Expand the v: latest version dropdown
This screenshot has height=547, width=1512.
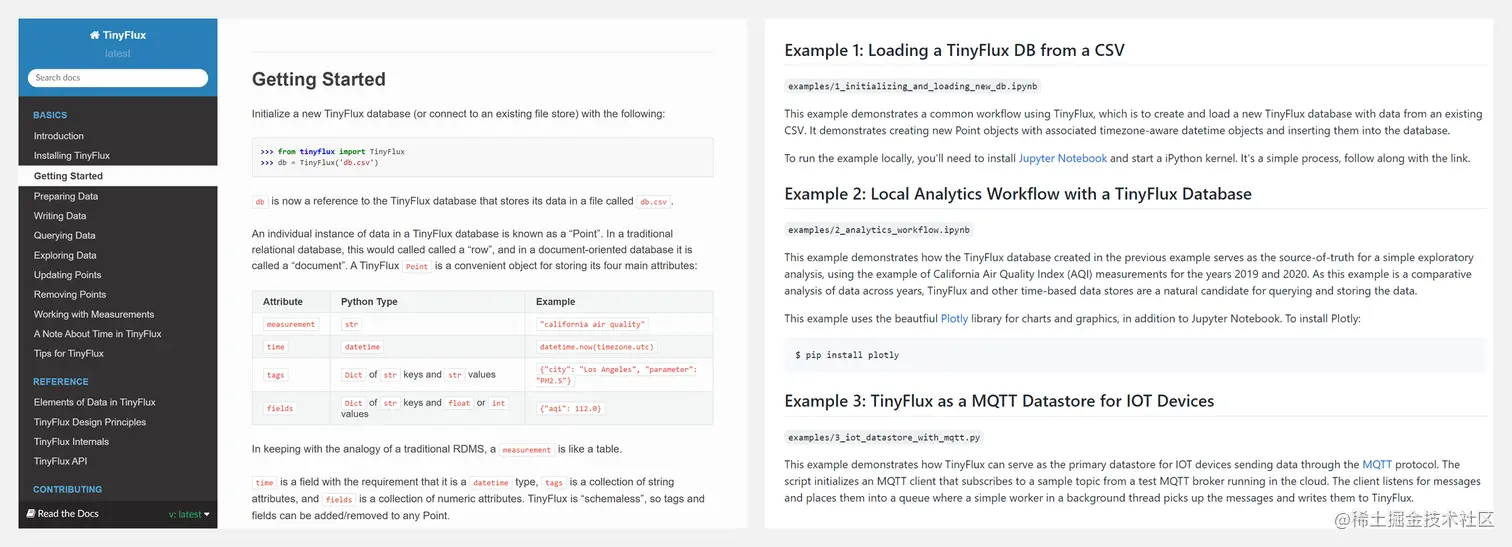(x=190, y=514)
